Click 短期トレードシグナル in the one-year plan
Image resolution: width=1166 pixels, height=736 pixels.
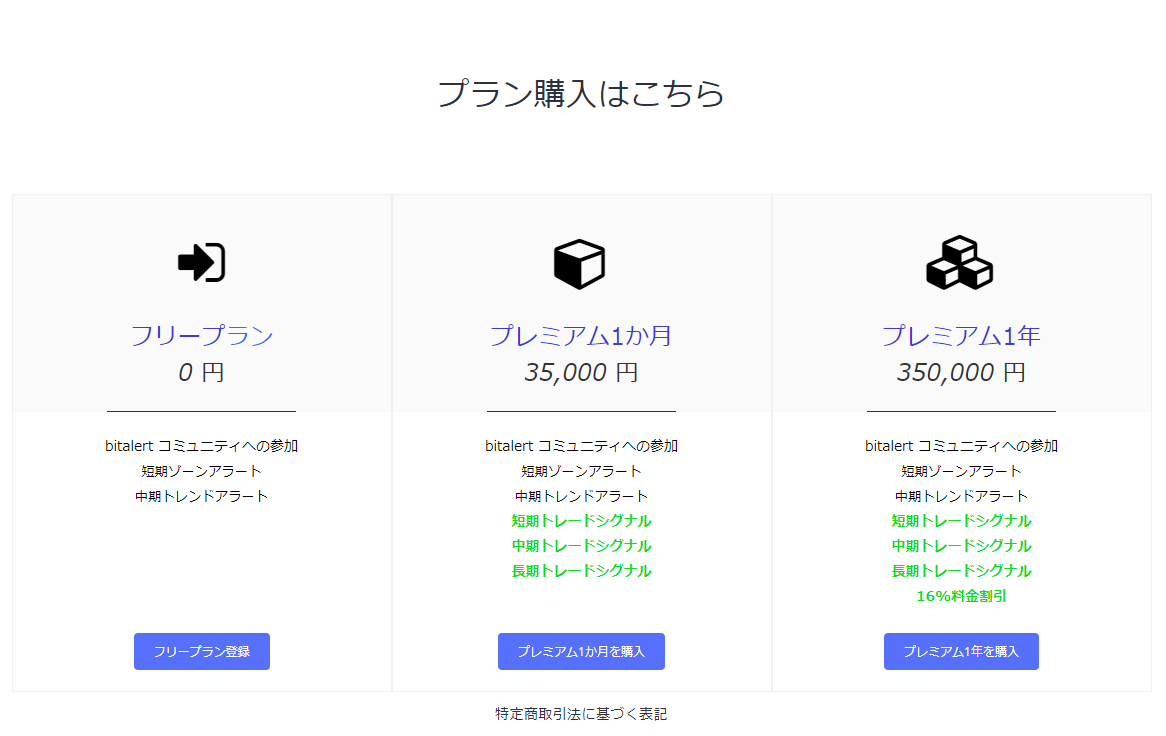(x=961, y=521)
